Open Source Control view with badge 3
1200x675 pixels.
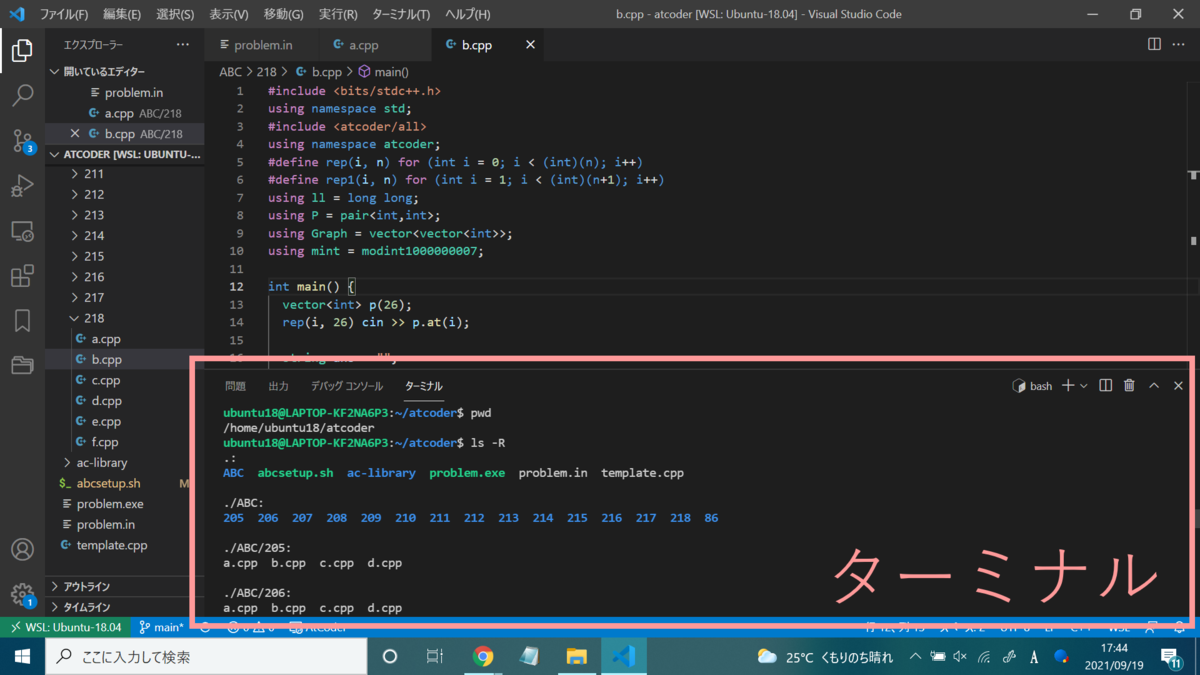pyautogui.click(x=22, y=141)
